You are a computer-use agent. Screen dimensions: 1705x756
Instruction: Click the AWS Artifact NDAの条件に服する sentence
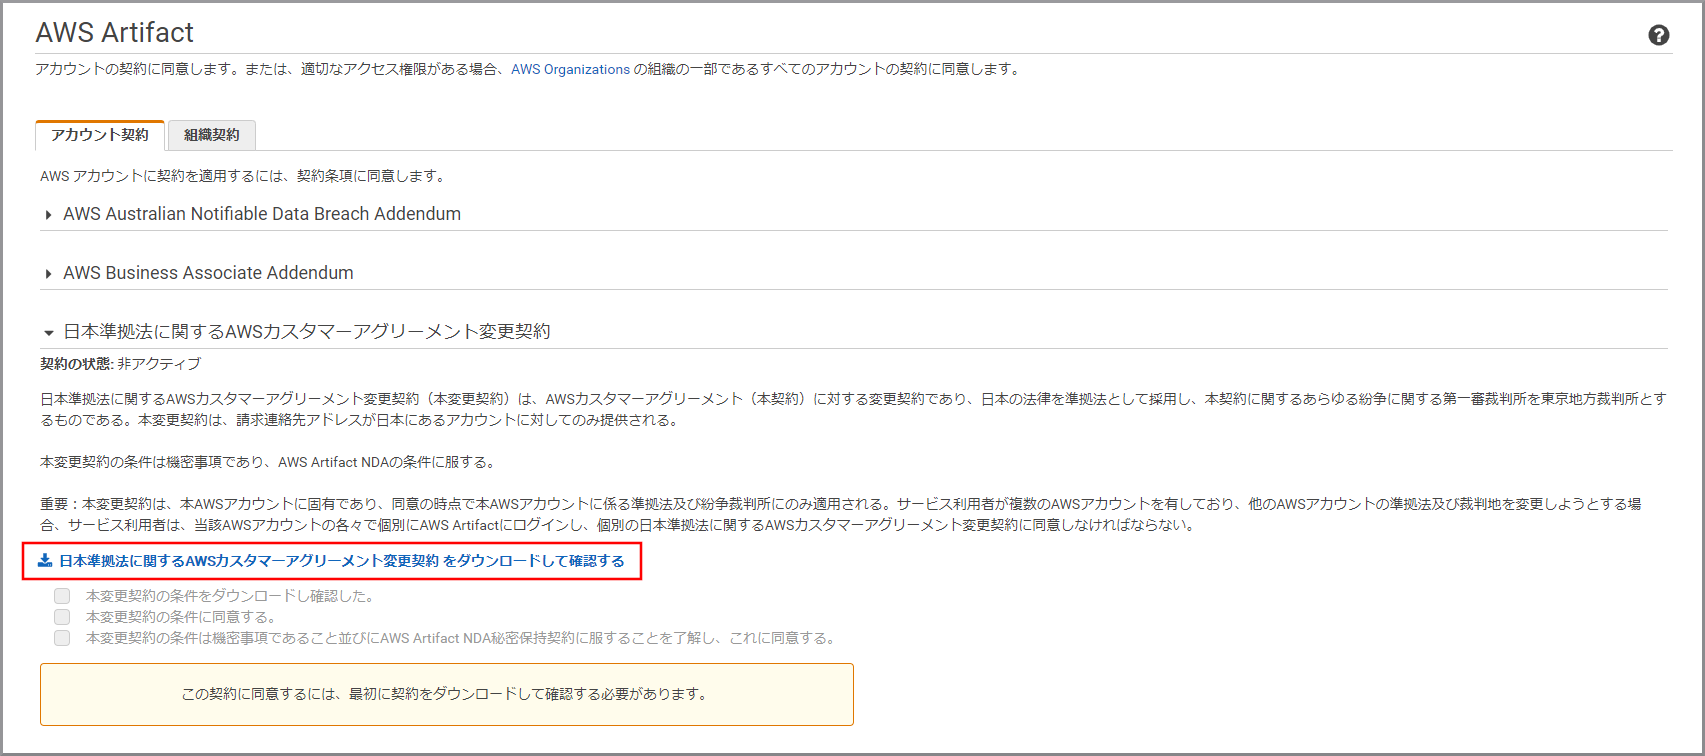click(x=267, y=462)
